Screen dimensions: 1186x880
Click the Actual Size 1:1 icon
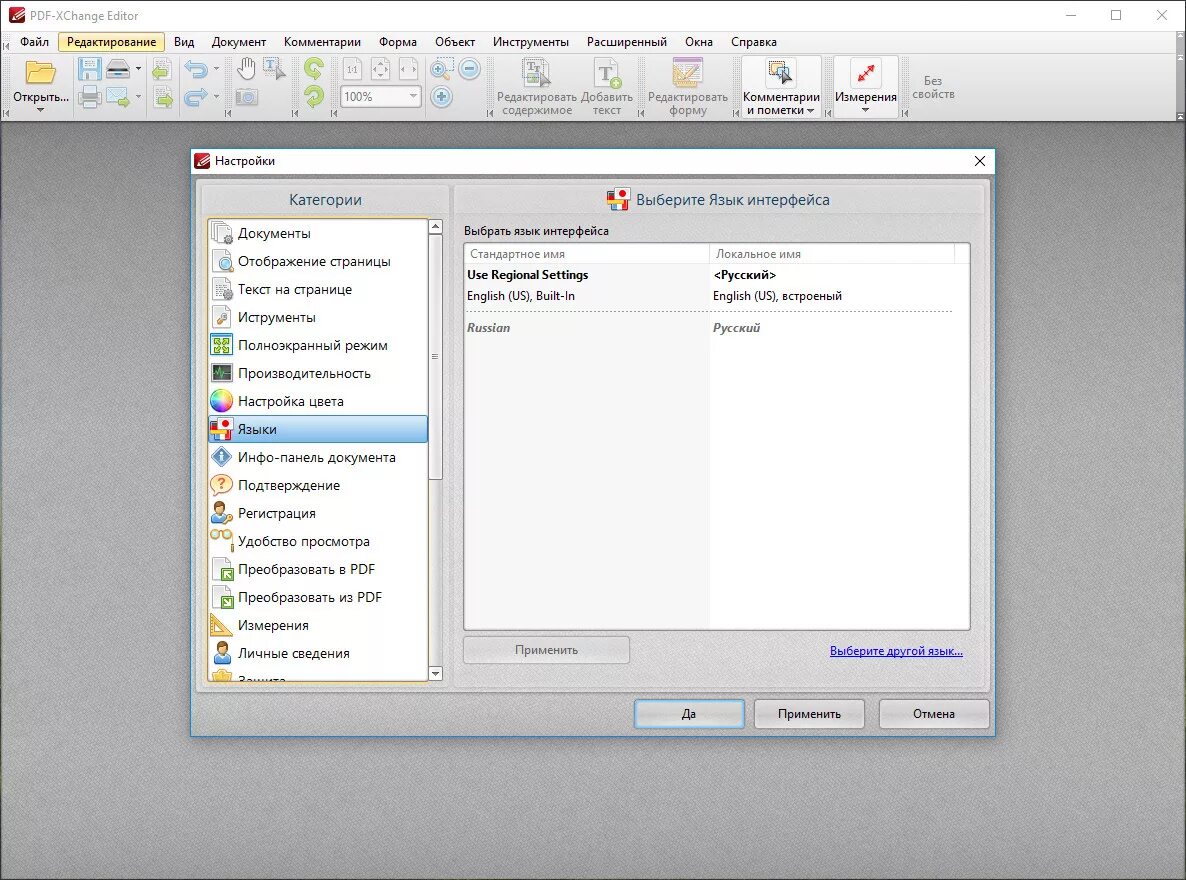tap(352, 69)
